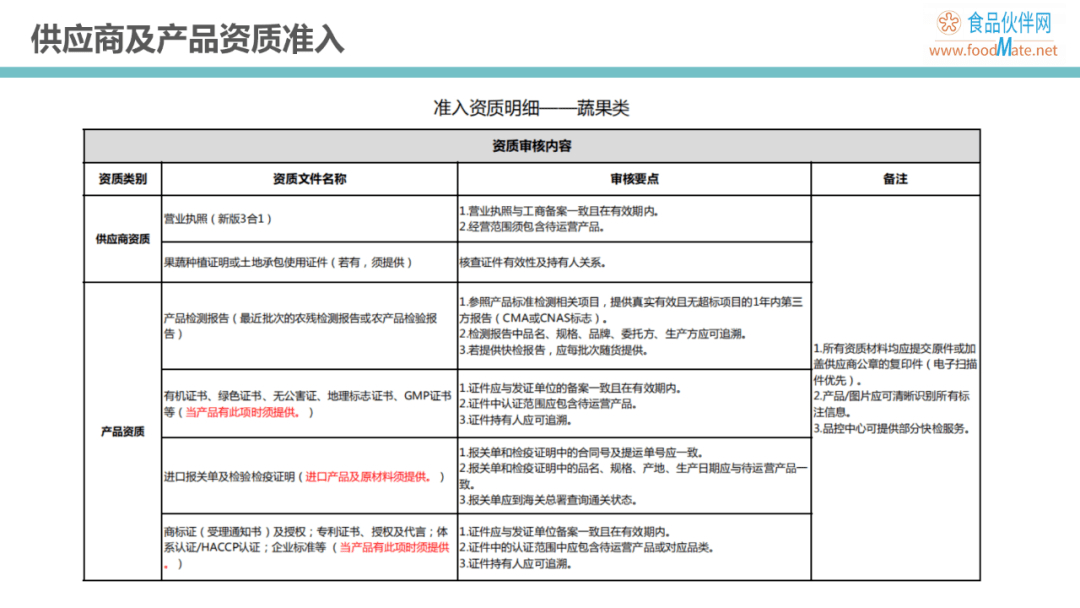
Task: Click the 资质类别 column header
Action: click(123, 179)
